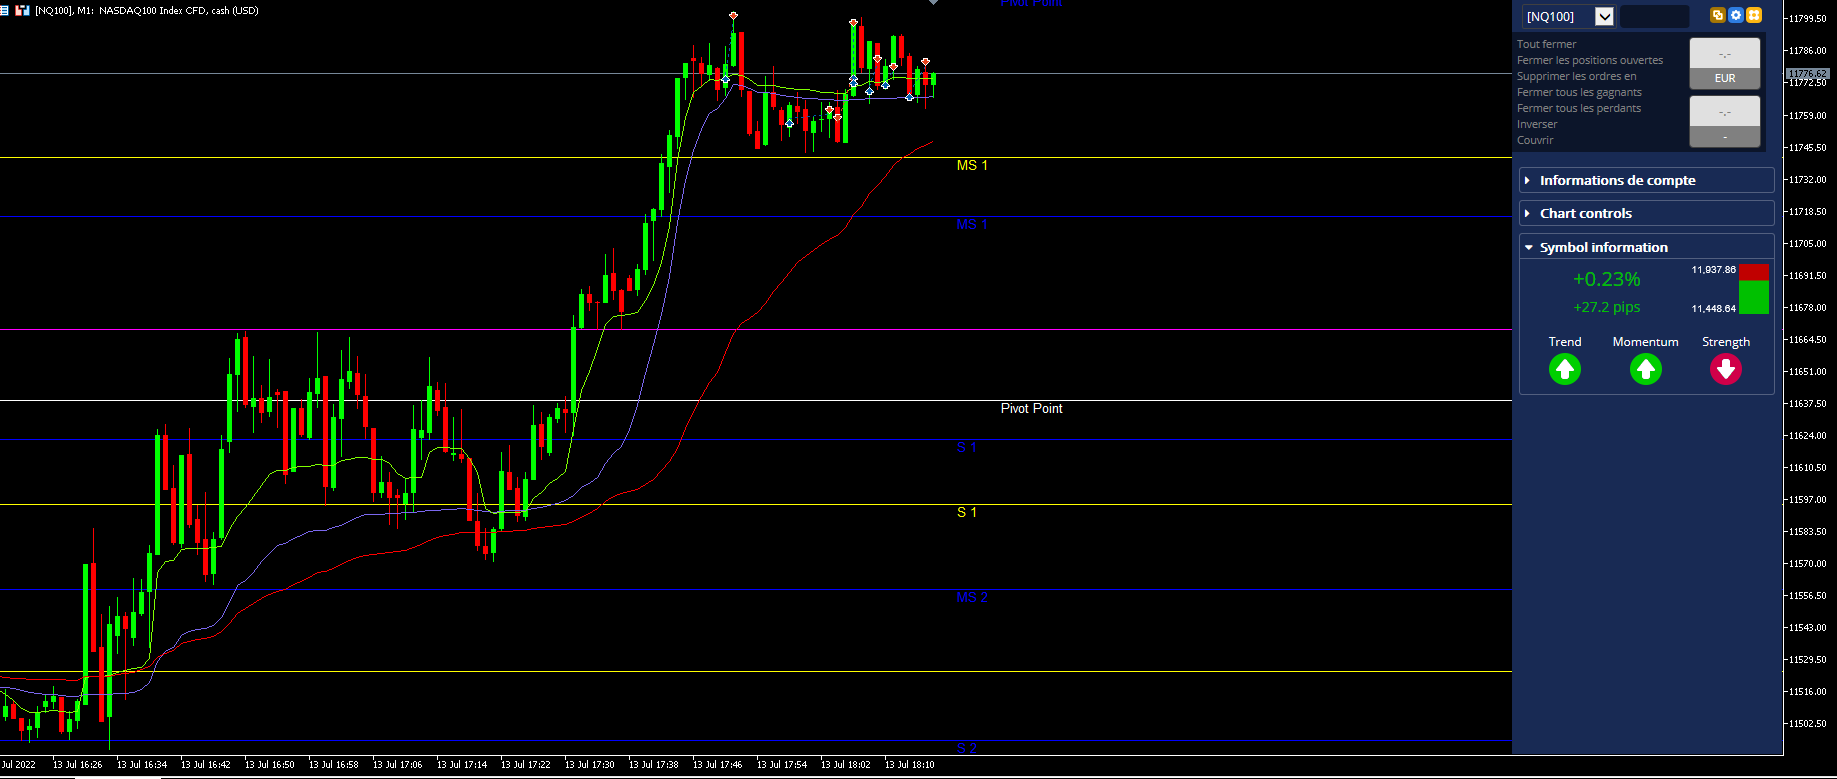Click the red-green daily range bar
The width and height of the screenshot is (1837, 779).
[x=1754, y=289]
